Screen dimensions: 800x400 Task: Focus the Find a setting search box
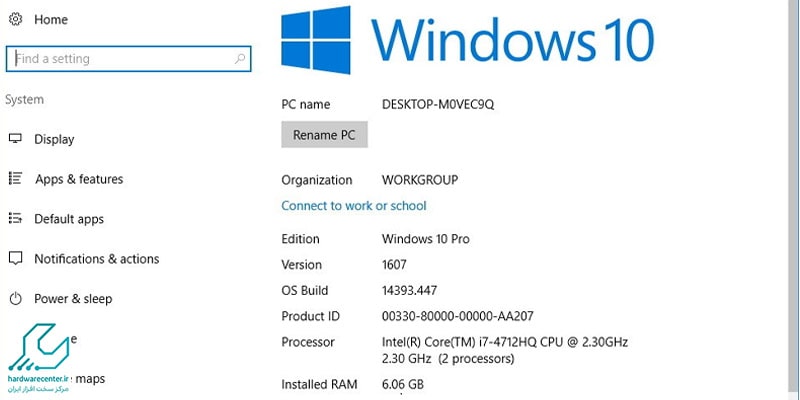[x=128, y=59]
